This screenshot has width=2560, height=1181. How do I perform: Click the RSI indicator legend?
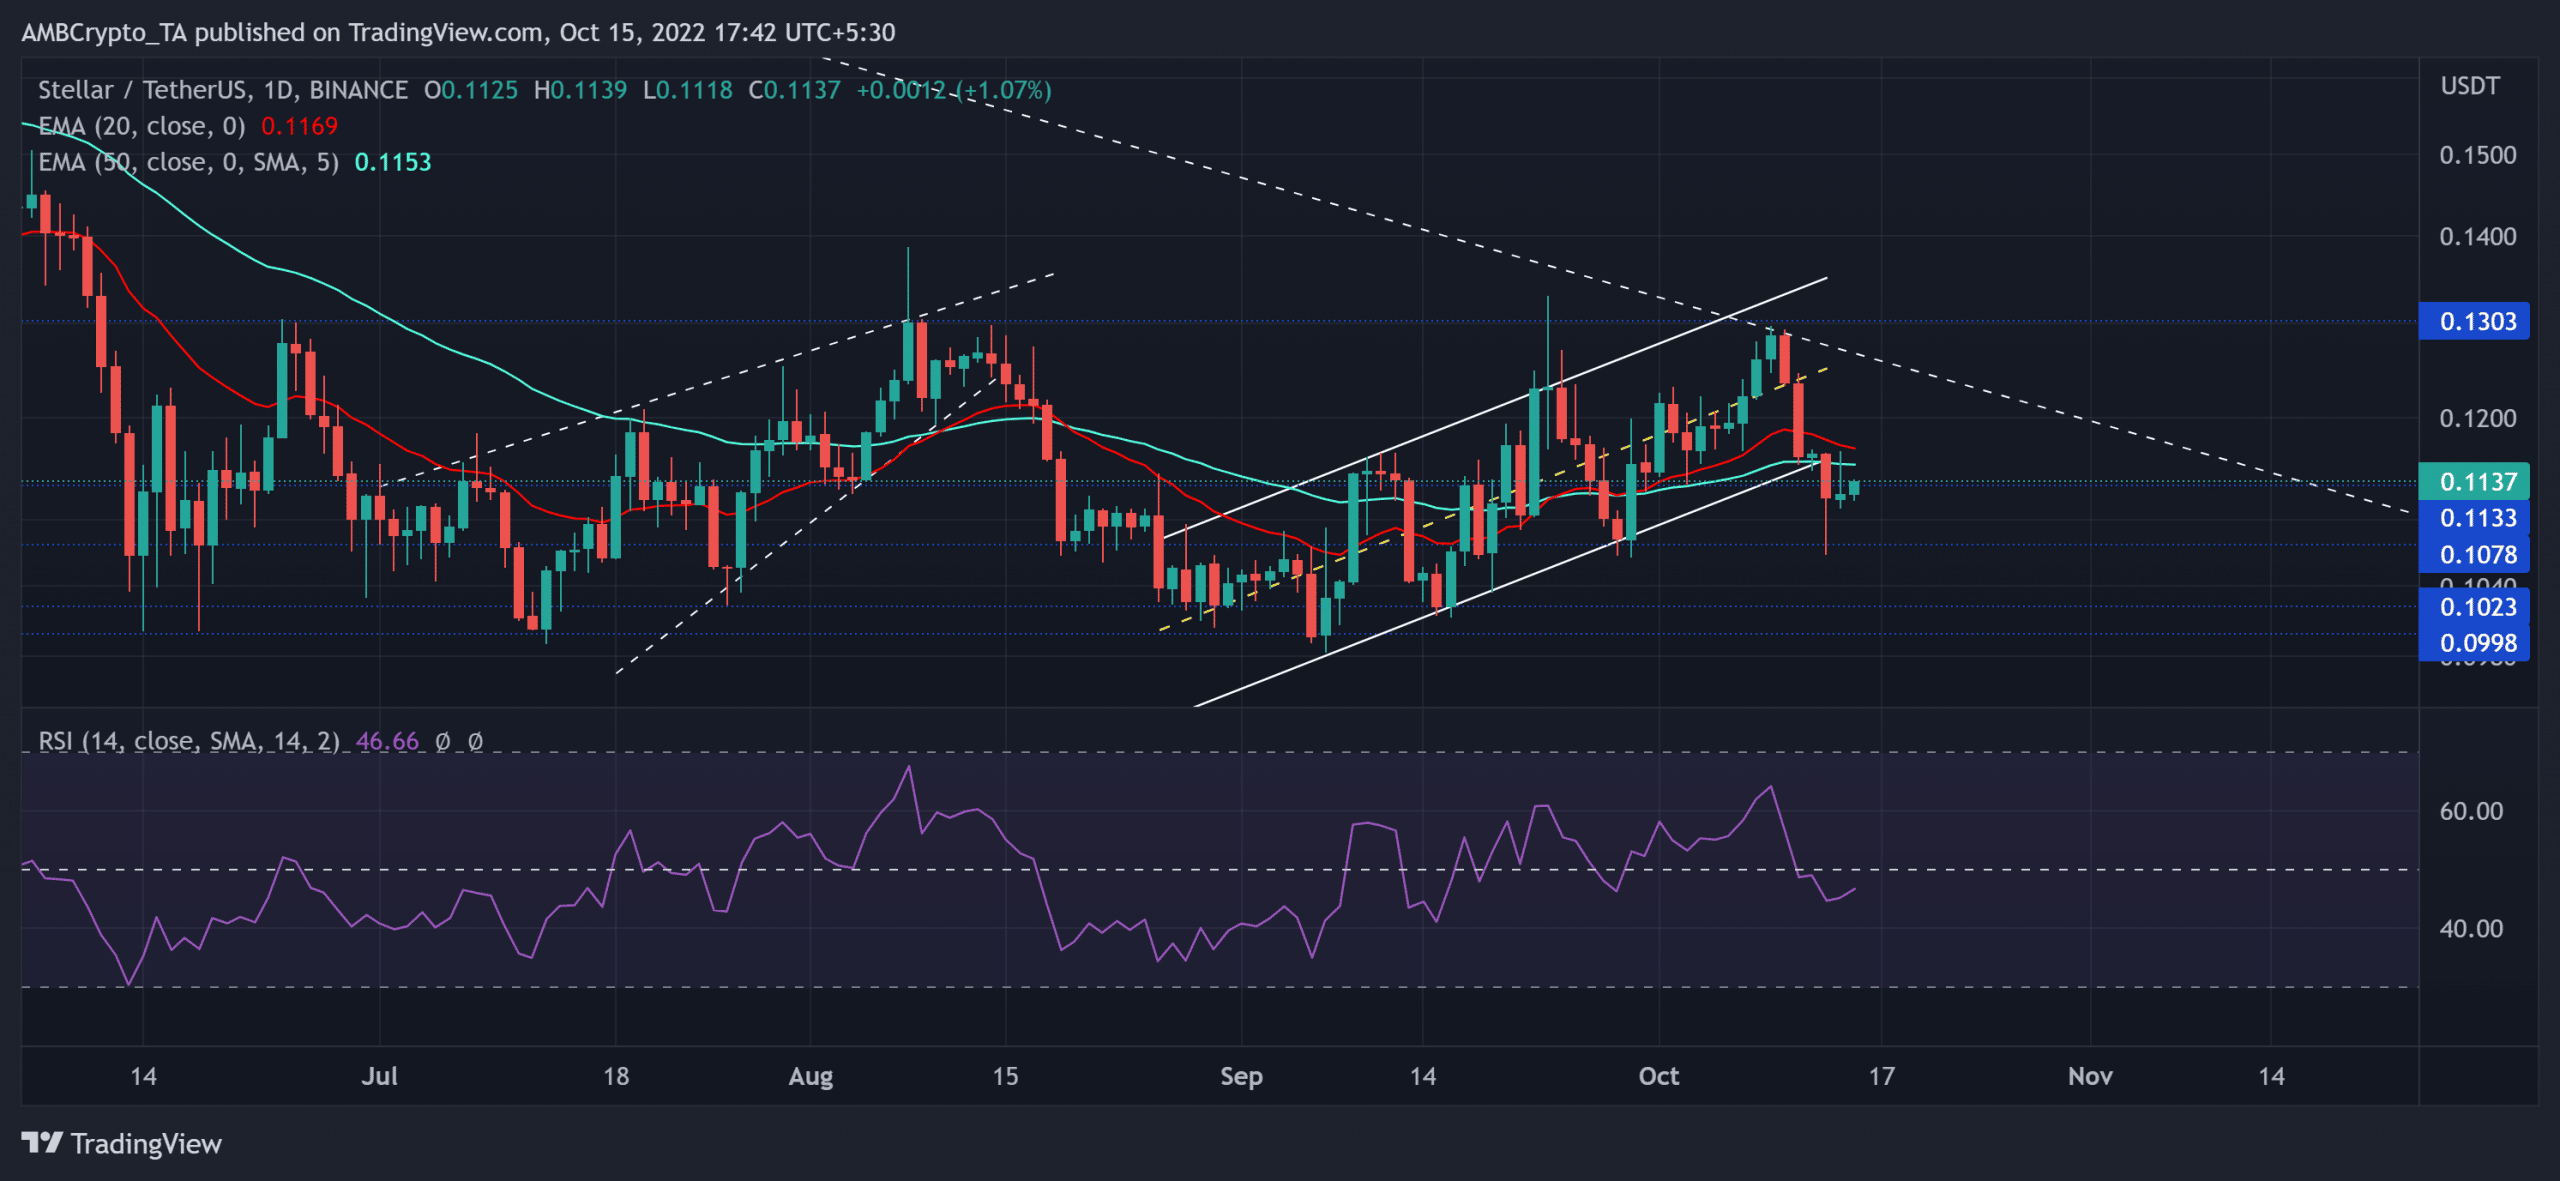click(x=188, y=741)
